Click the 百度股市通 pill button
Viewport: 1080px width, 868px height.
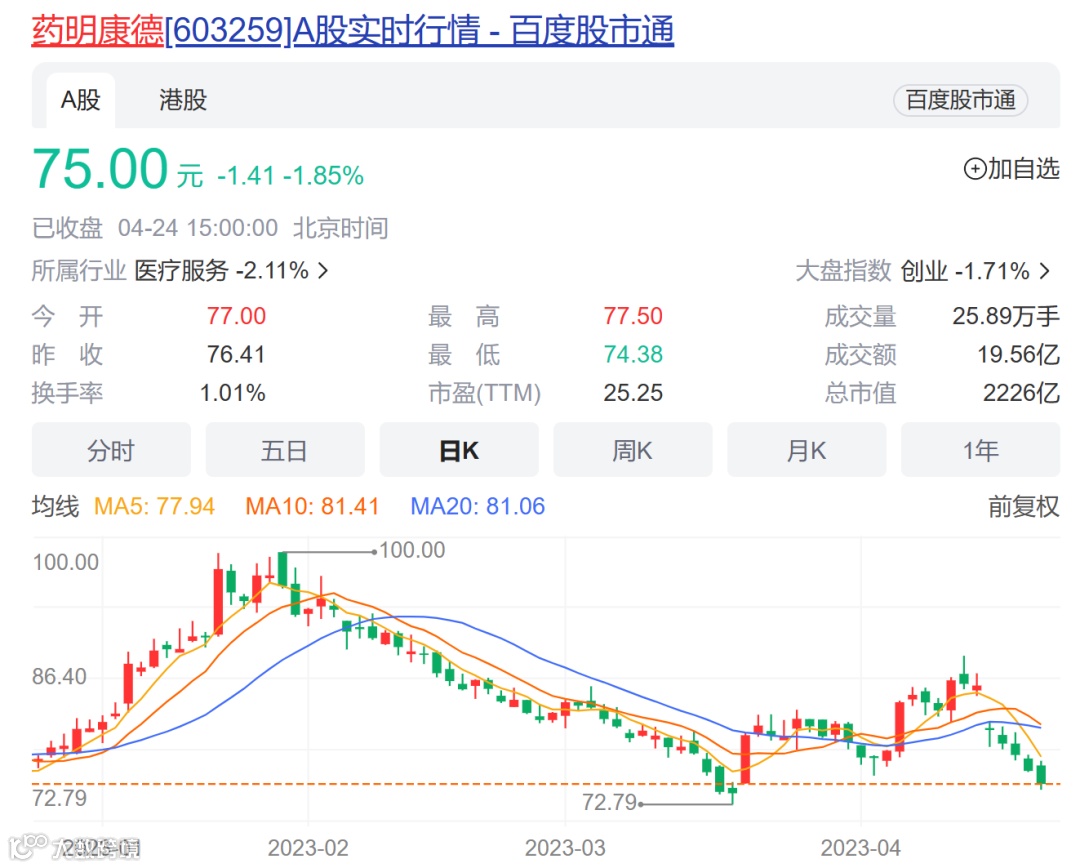[x=960, y=101]
